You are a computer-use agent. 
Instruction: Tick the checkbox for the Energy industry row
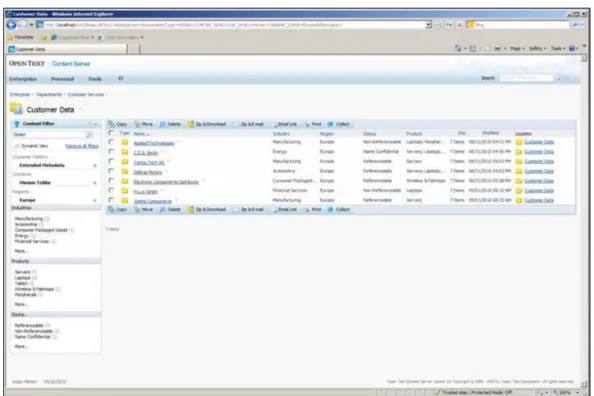111,152
